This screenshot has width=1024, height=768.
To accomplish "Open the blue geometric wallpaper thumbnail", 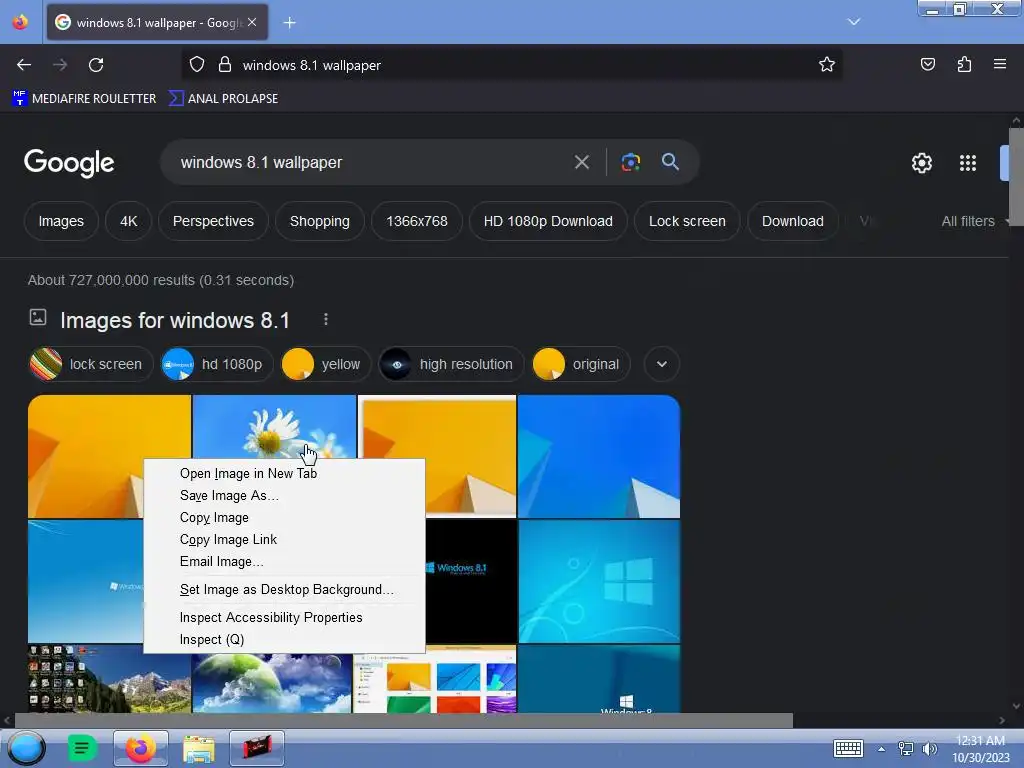I will [599, 456].
